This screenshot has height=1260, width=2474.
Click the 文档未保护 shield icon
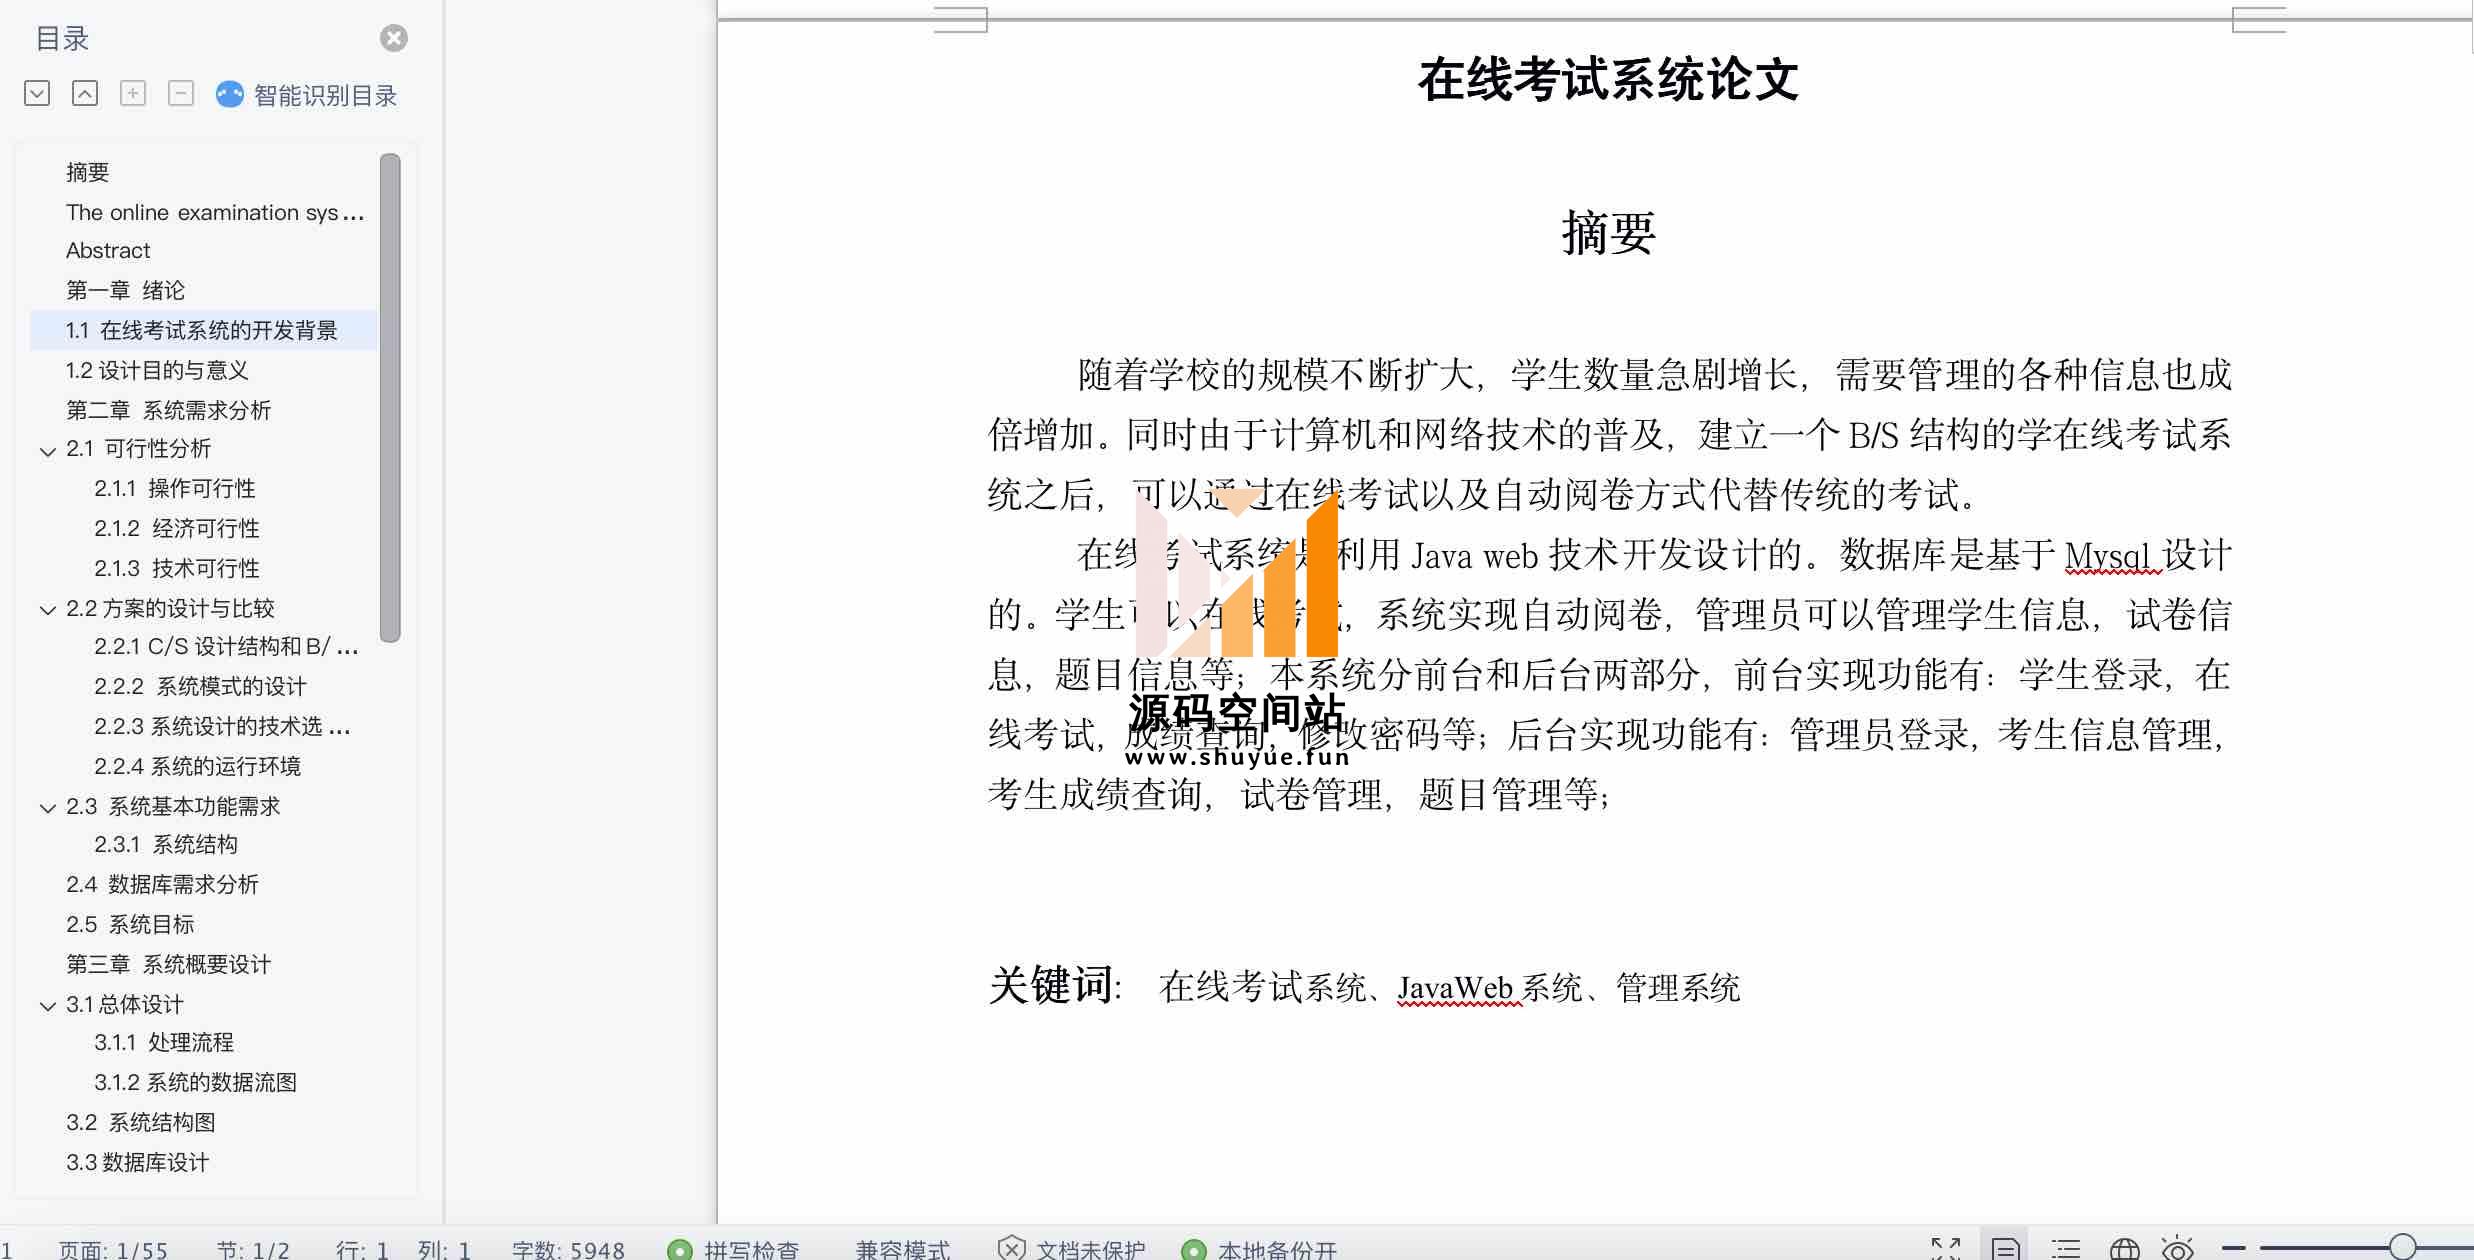[1011, 1248]
